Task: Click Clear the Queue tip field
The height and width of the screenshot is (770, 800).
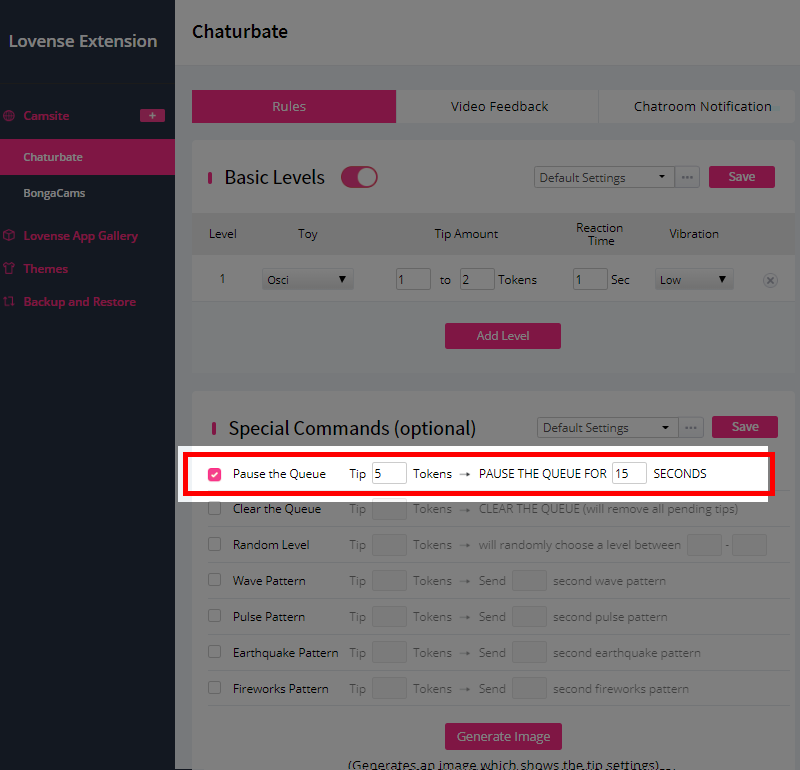Action: pos(389,509)
